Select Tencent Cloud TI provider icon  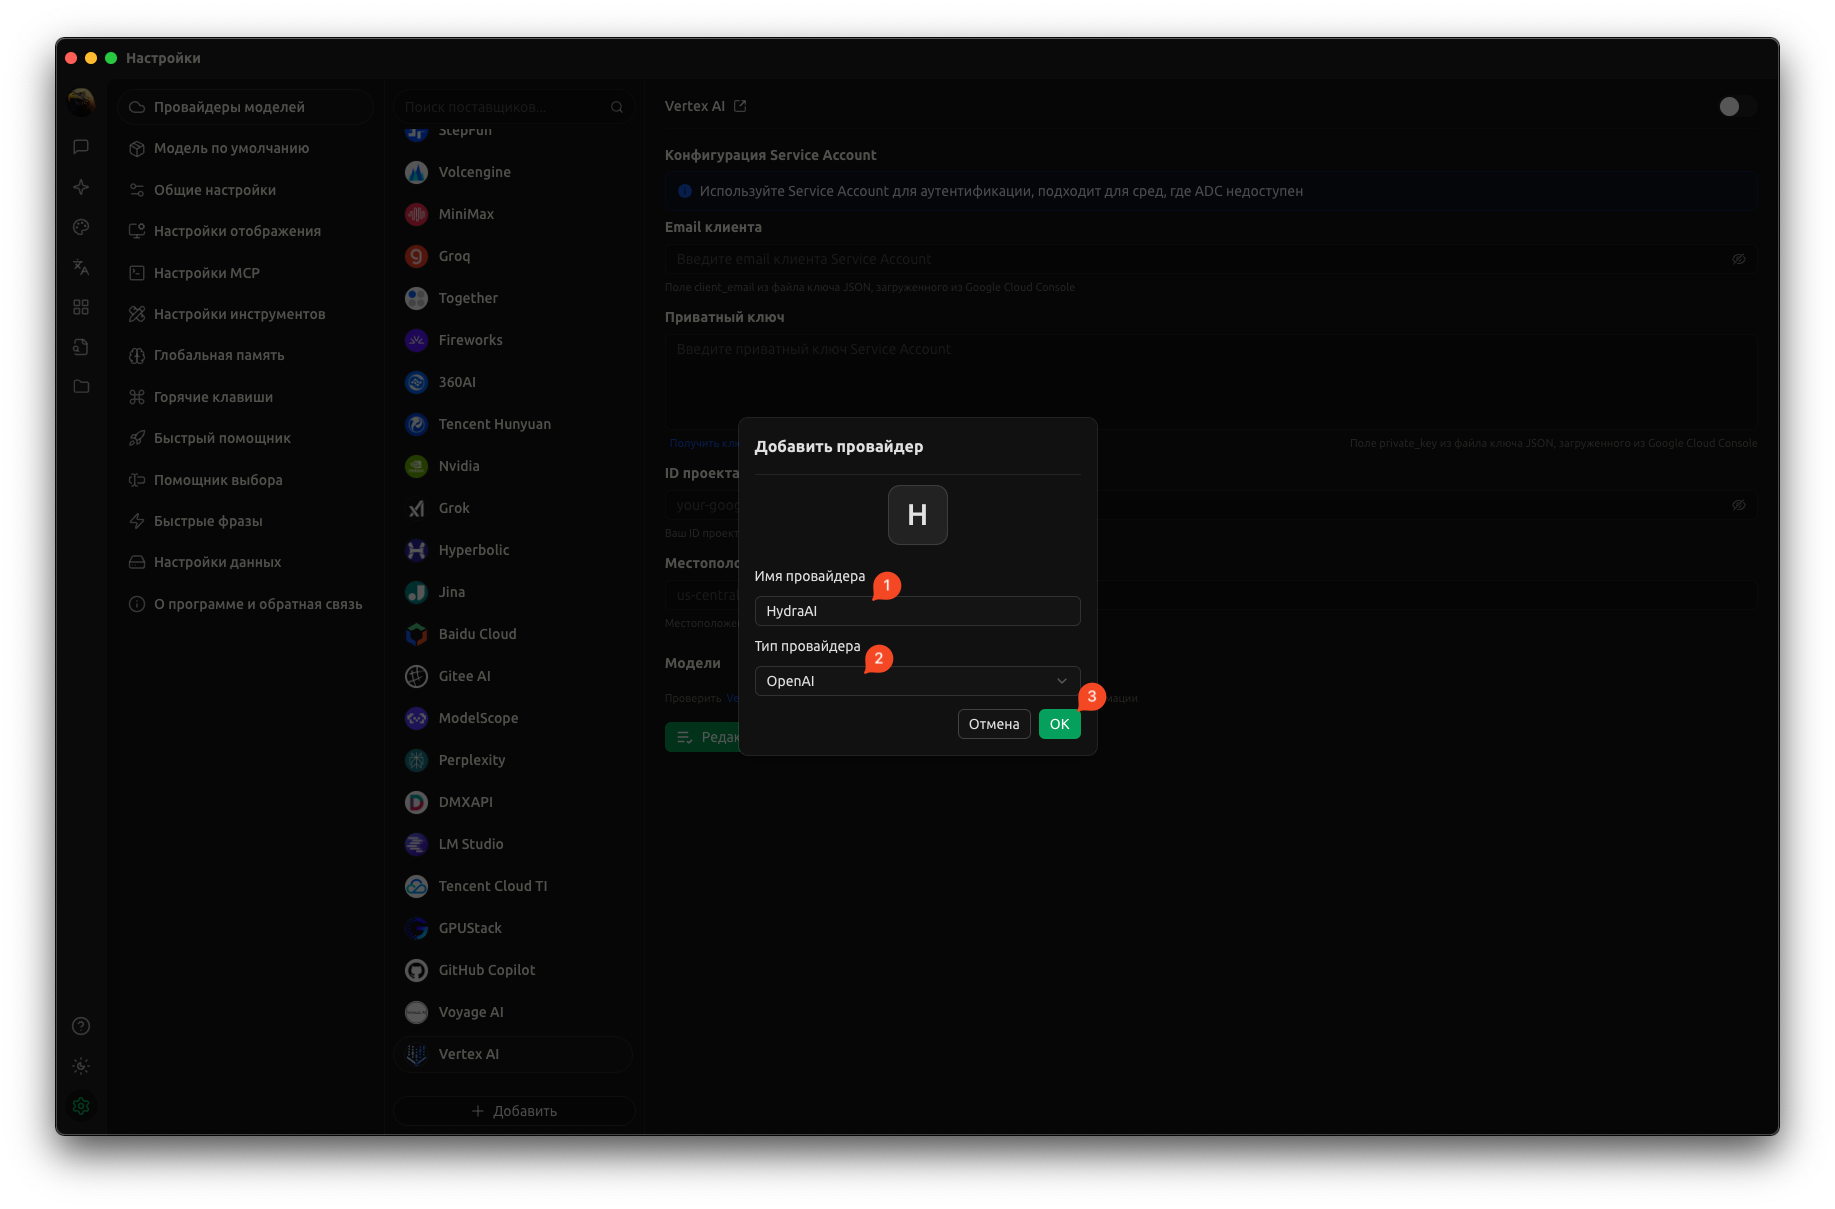pos(417,886)
